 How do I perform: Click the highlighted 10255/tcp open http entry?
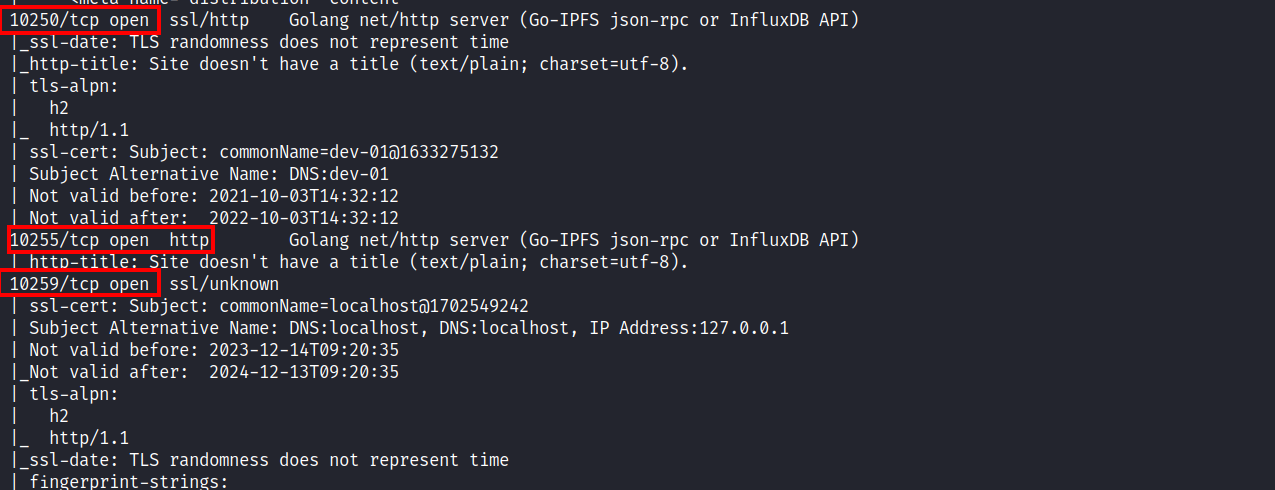click(x=109, y=240)
